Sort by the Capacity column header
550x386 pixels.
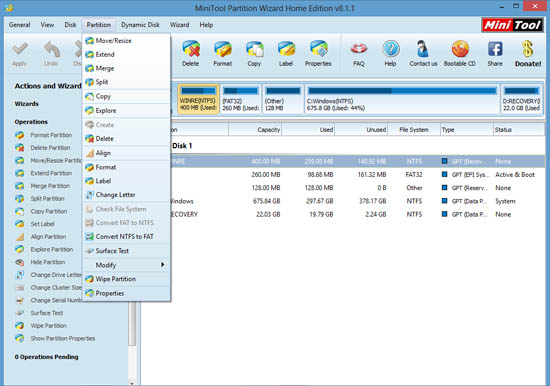(255, 129)
